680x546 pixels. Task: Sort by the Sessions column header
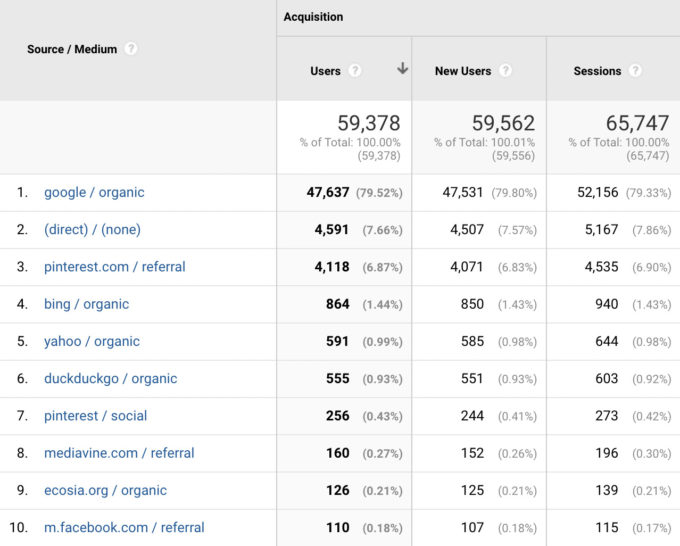click(597, 71)
